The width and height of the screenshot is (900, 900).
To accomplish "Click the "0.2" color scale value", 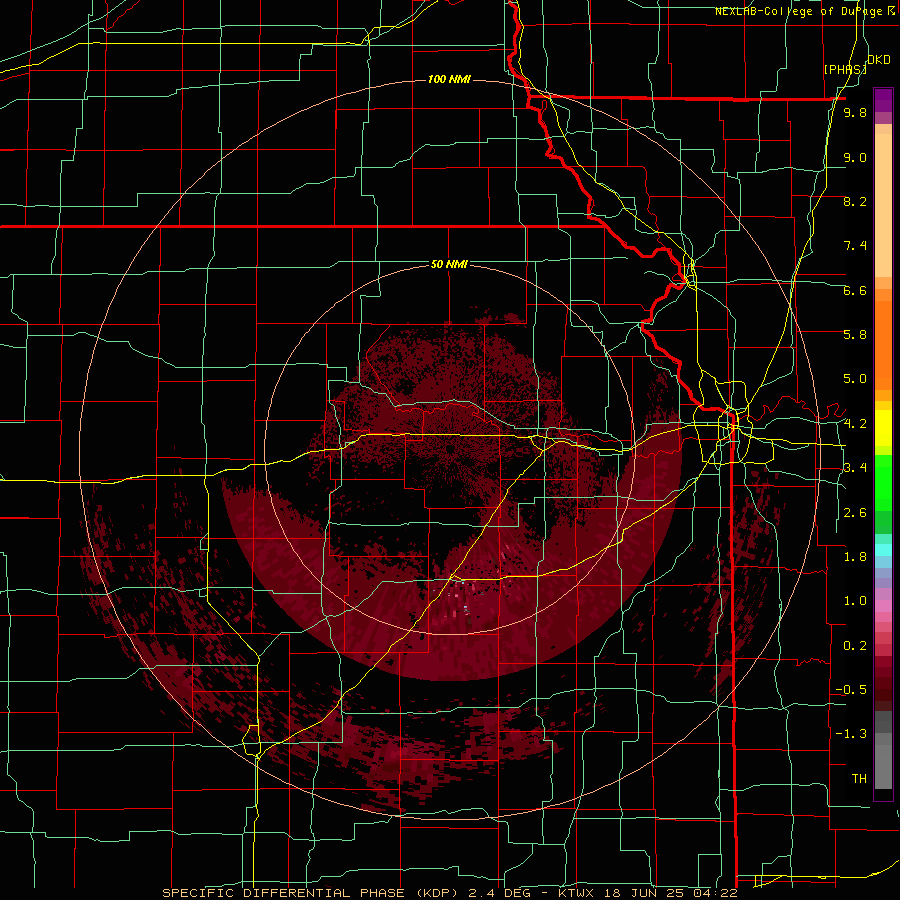I will (855, 646).
